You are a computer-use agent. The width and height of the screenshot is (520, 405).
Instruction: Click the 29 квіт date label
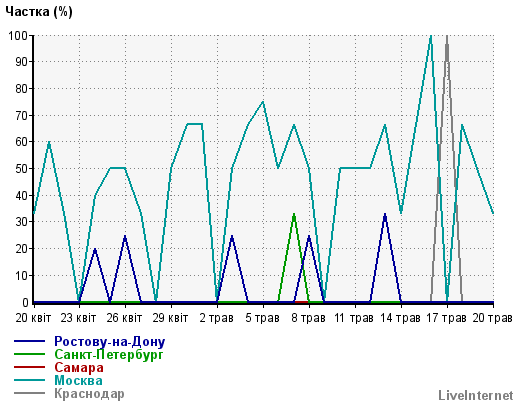pos(170,318)
